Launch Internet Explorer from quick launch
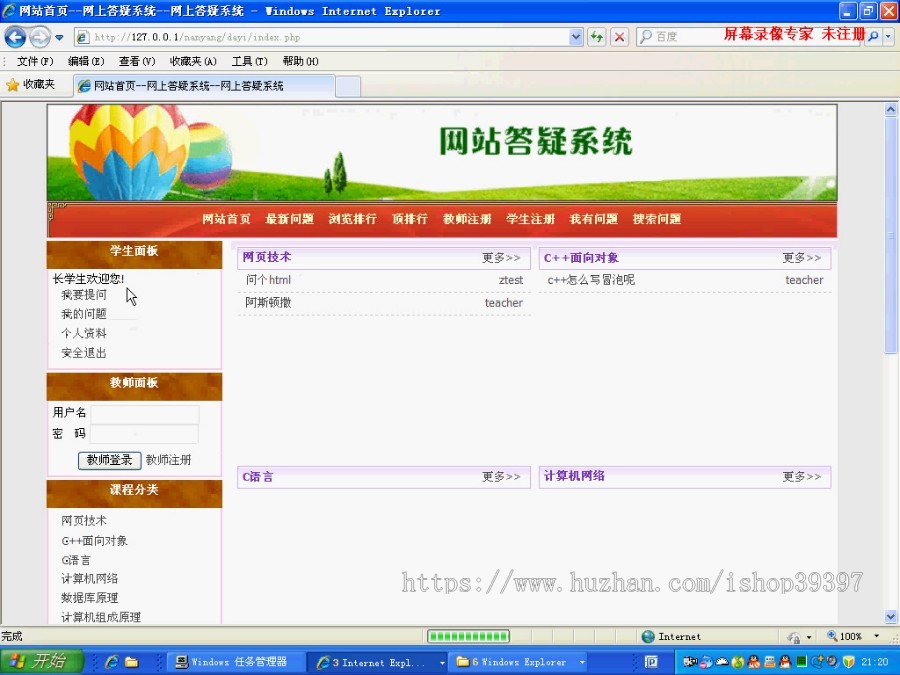 pyautogui.click(x=111, y=662)
